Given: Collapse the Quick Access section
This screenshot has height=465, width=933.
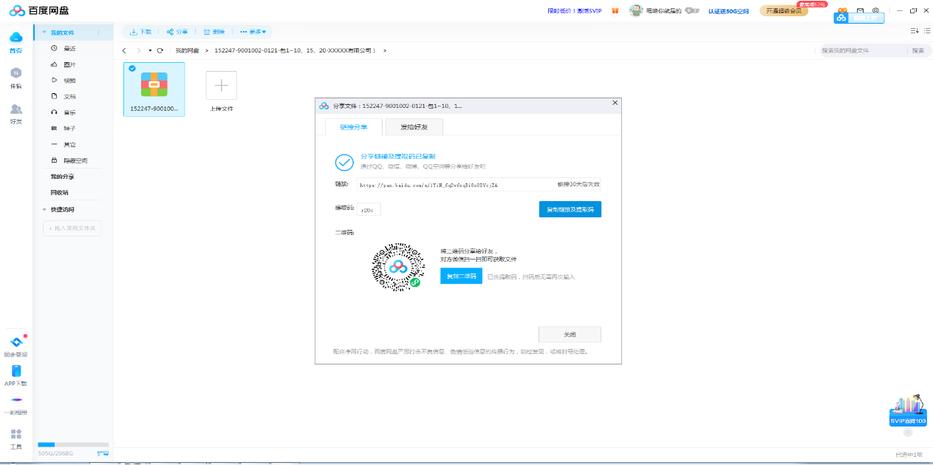Looking at the screenshot, I should point(45,210).
